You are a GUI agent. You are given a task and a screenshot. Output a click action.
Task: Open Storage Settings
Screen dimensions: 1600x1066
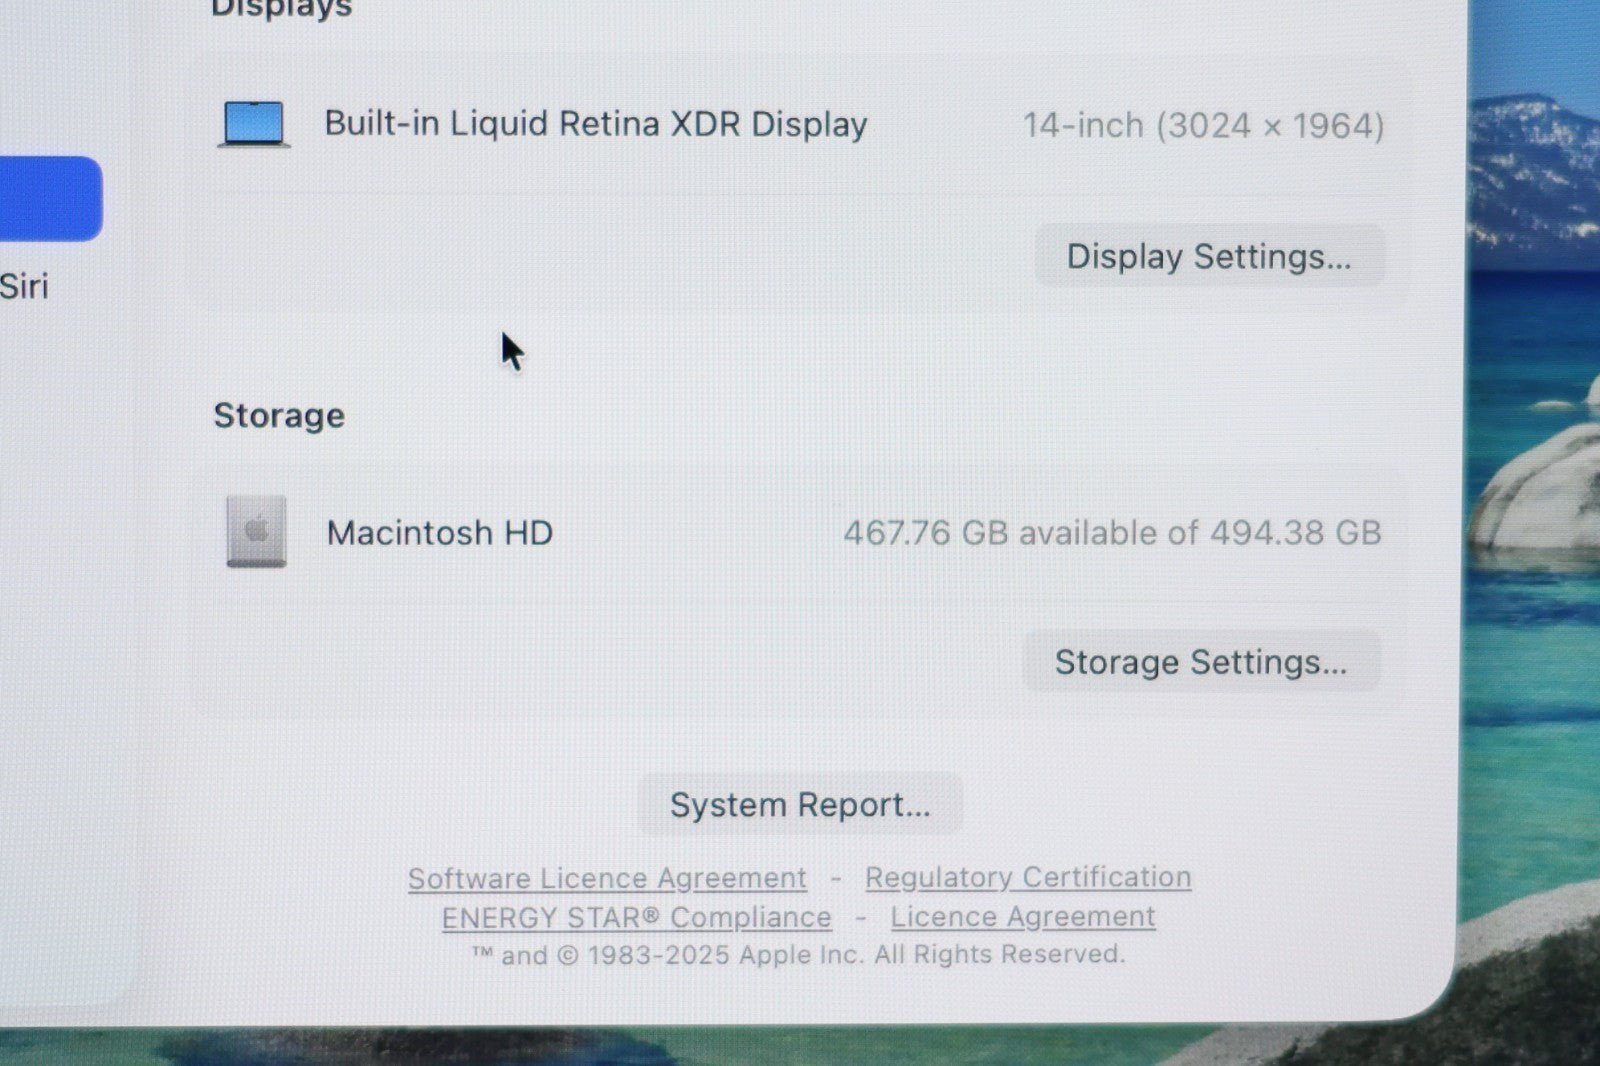pos(1200,662)
